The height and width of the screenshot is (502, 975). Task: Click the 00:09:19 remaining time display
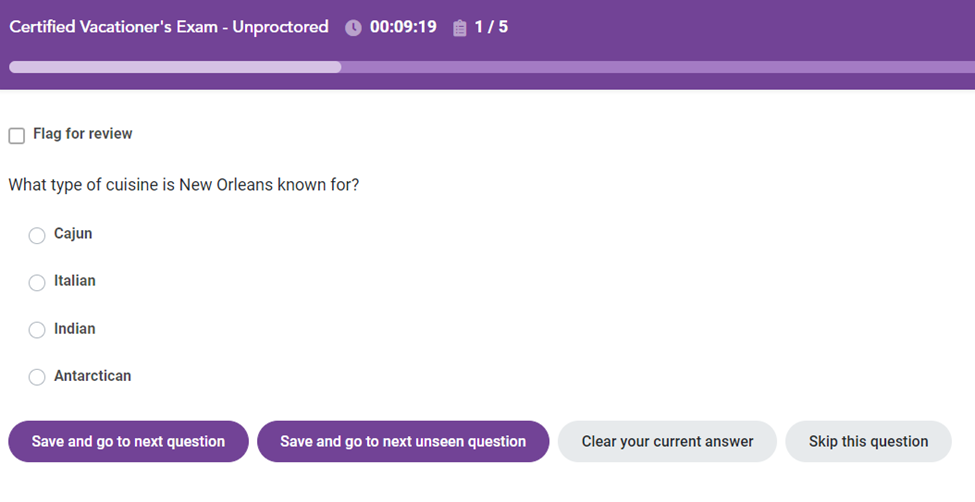pos(403,27)
